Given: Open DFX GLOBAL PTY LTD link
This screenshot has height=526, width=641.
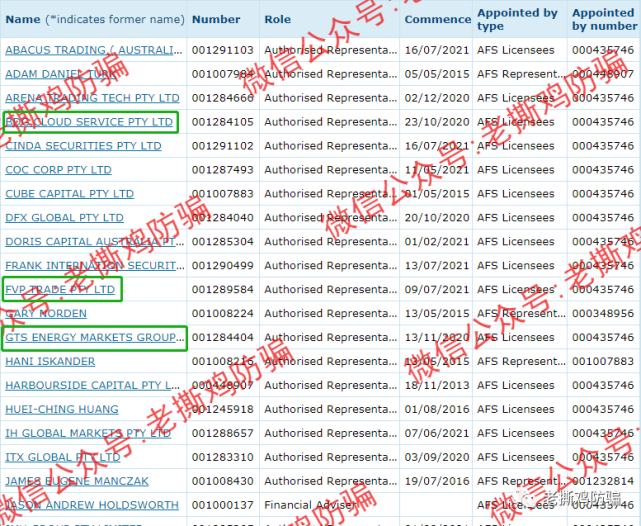Looking at the screenshot, I should (x=64, y=217).
